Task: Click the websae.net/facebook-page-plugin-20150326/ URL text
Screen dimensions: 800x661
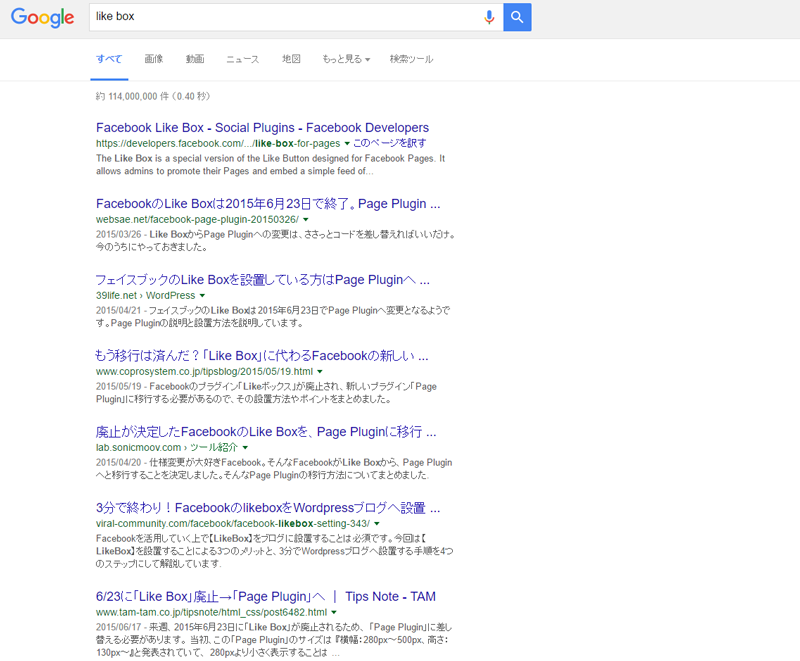Action: (197, 220)
